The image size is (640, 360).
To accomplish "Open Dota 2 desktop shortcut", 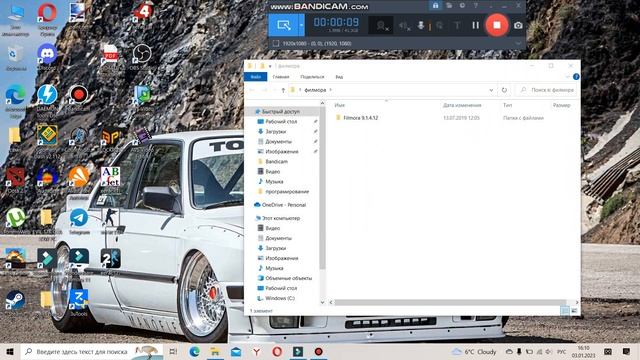I will (16, 180).
